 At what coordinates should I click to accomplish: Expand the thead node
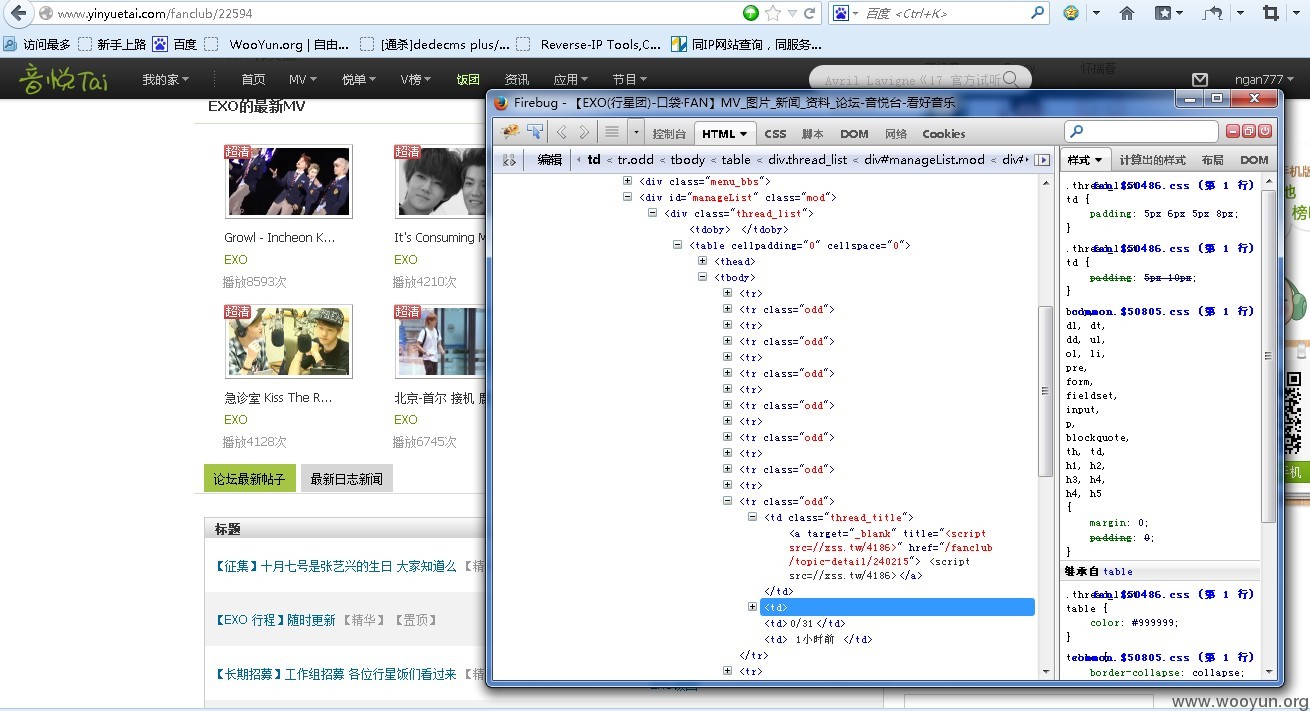(703, 261)
